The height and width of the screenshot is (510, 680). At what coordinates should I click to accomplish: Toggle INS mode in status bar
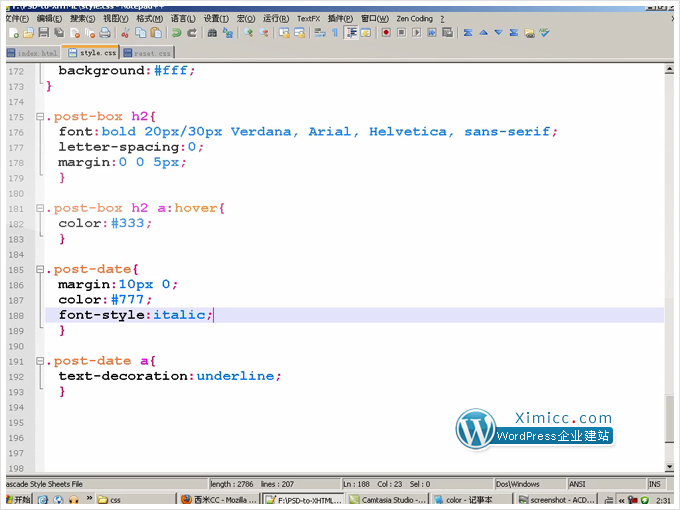coord(654,484)
